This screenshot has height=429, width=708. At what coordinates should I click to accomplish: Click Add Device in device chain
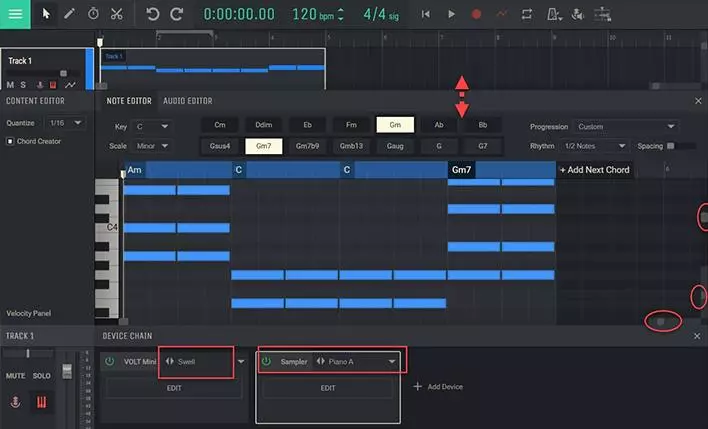point(438,387)
